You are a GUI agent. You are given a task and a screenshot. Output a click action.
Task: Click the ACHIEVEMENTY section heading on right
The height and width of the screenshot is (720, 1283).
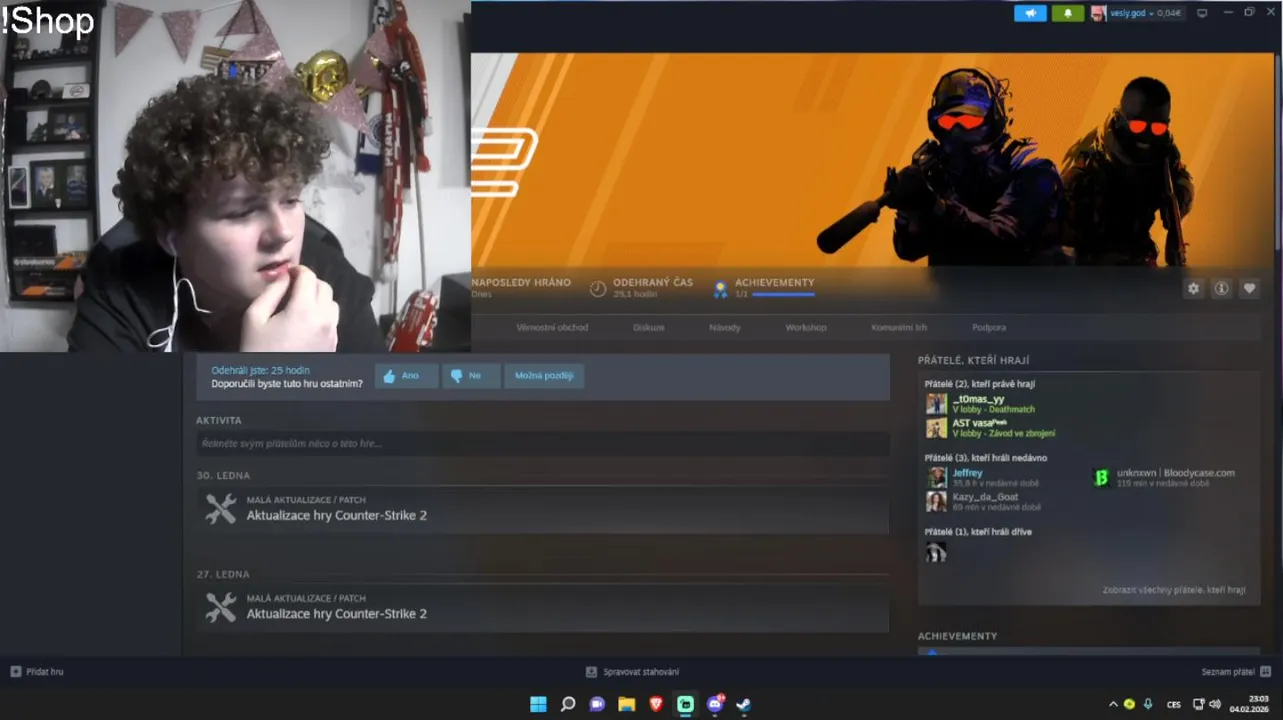[957, 636]
